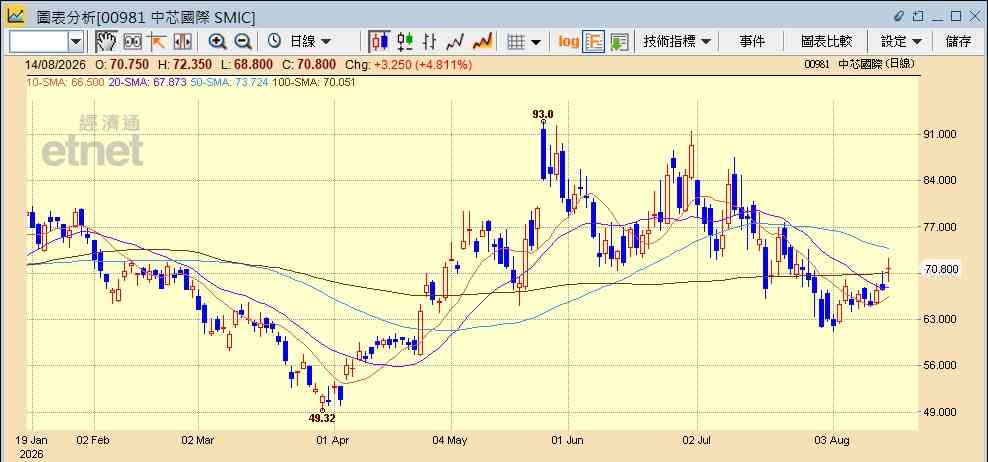
Task: Open the grid options dropdown arrow
Action: (x=536, y=42)
